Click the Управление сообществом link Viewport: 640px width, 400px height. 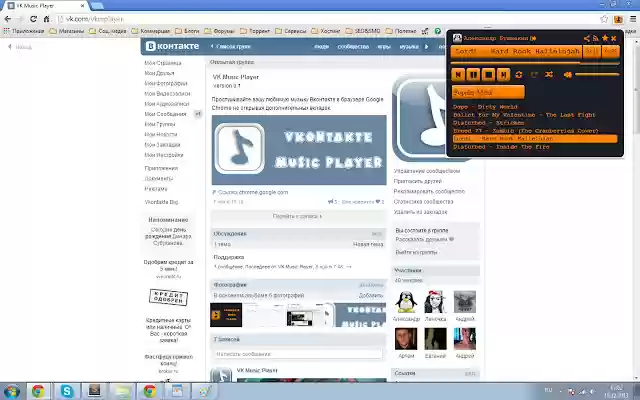point(427,171)
